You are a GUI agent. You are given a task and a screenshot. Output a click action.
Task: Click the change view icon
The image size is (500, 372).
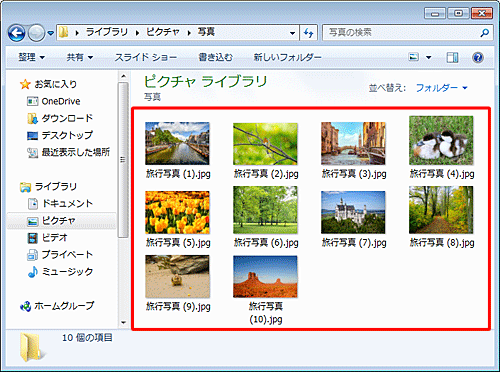[414, 57]
